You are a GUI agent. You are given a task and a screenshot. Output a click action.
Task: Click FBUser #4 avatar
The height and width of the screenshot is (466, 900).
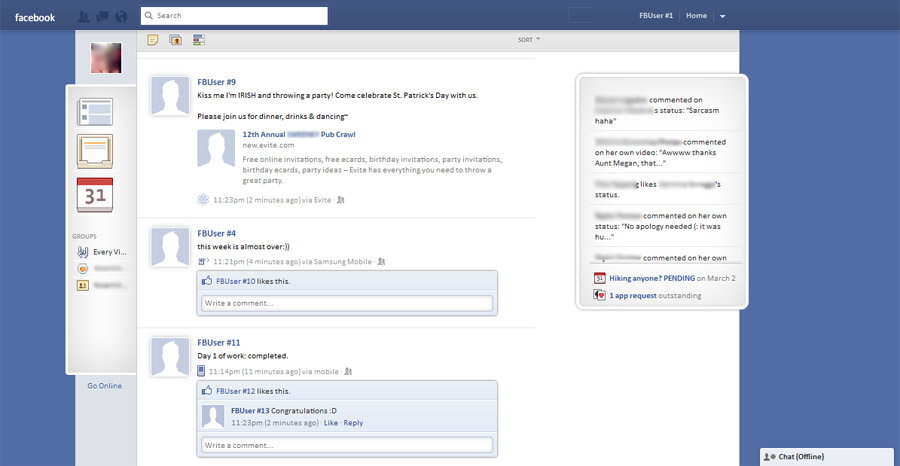point(170,247)
